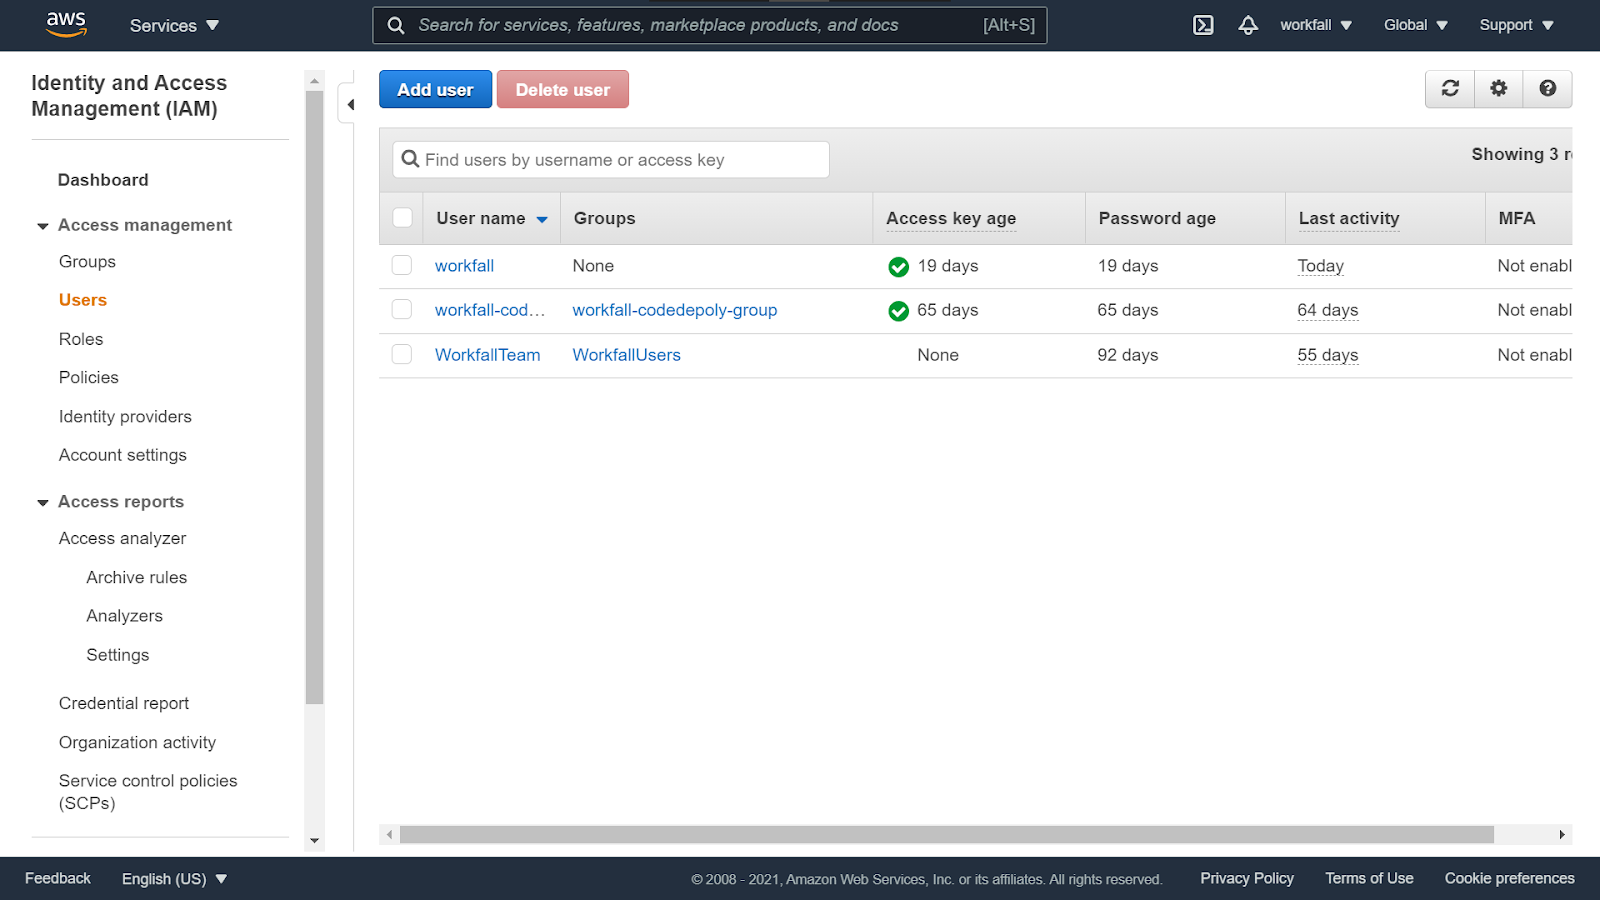Click the horizontal scroll right arrow

click(x=1562, y=834)
